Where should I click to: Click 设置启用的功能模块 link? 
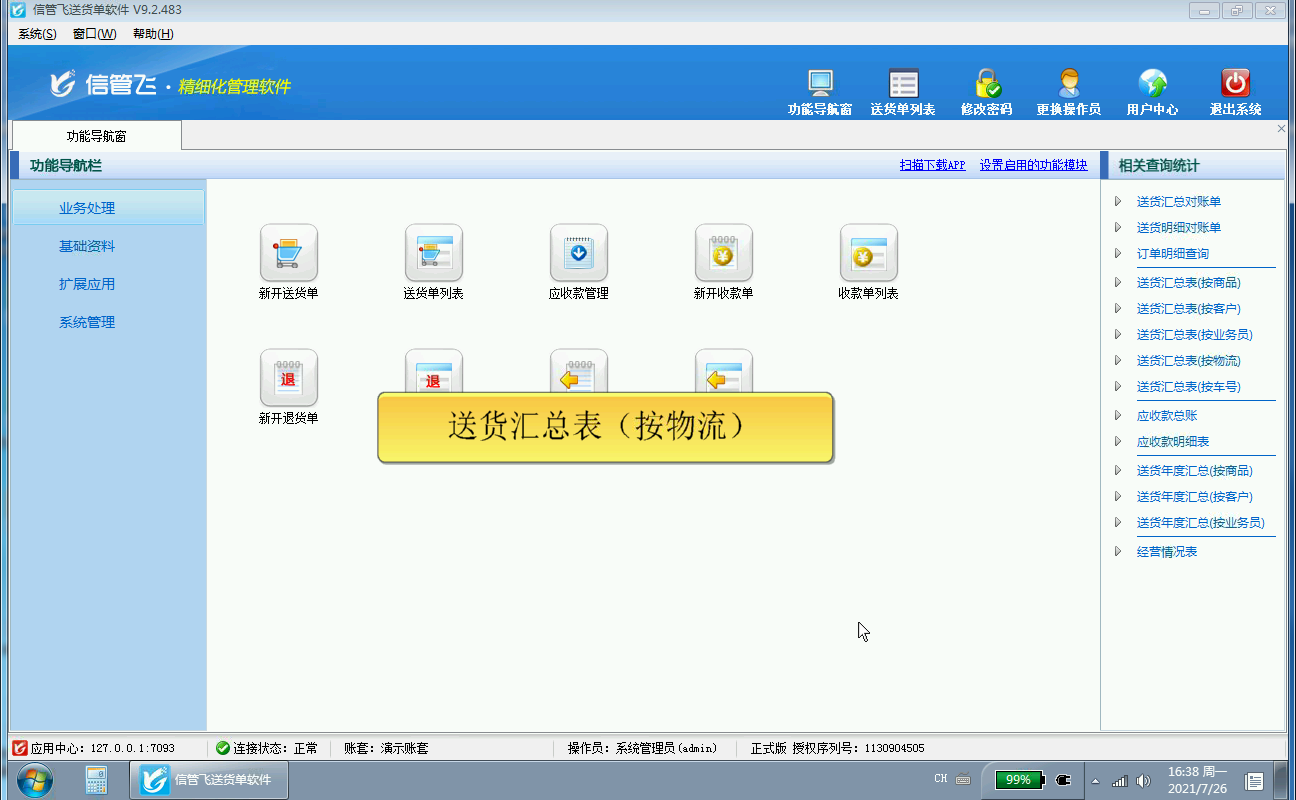point(1033,165)
